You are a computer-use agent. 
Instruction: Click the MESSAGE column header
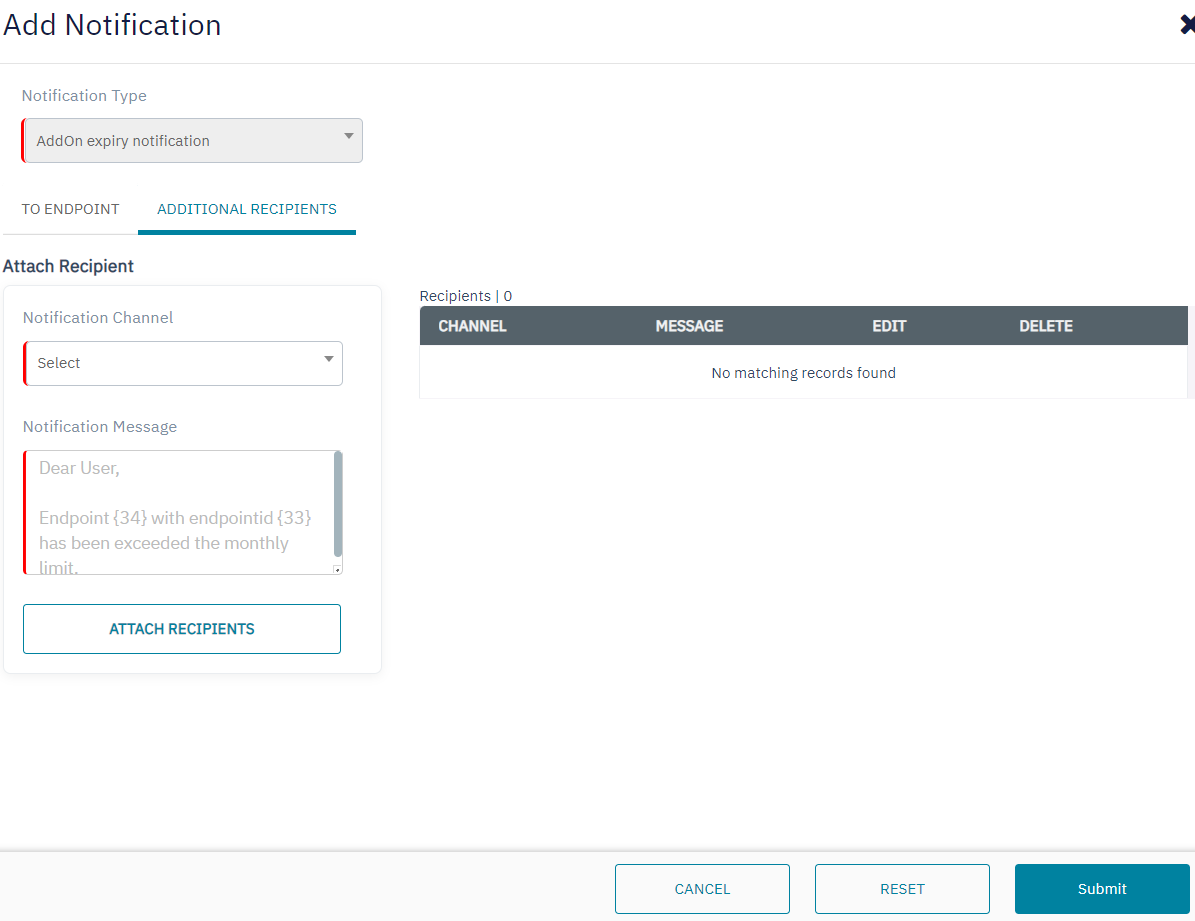(x=689, y=326)
